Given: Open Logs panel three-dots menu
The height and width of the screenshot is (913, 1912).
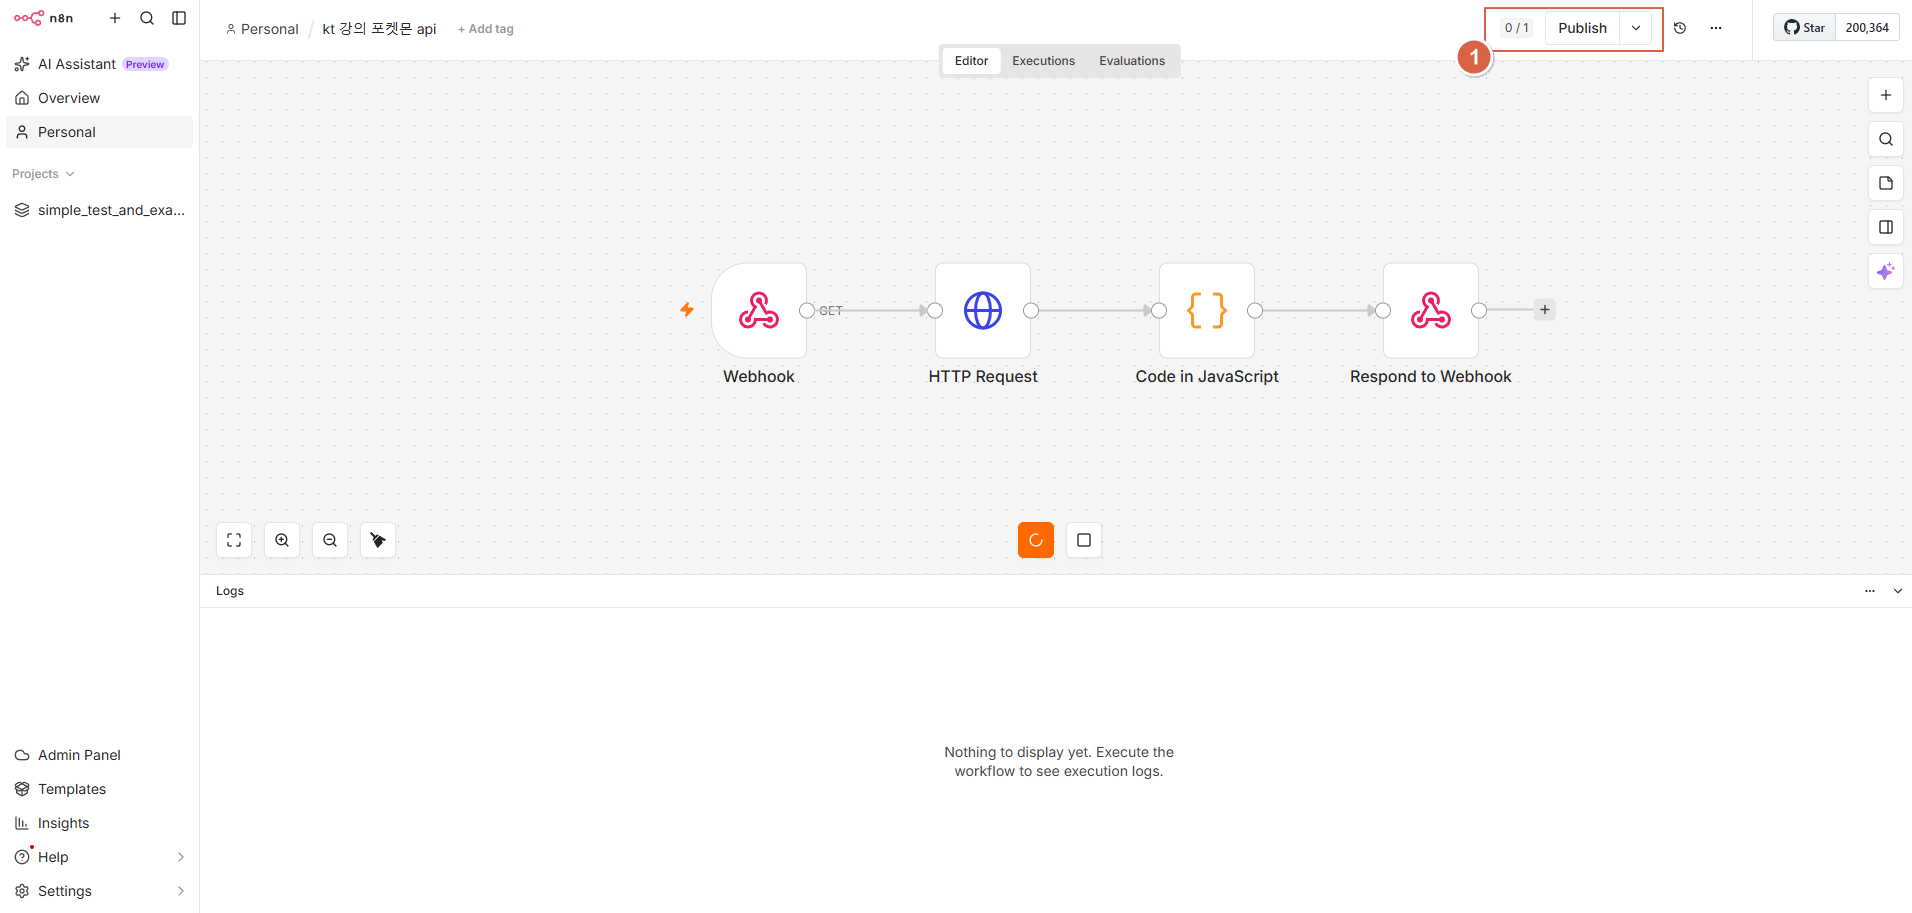Looking at the screenshot, I should pos(1870,591).
